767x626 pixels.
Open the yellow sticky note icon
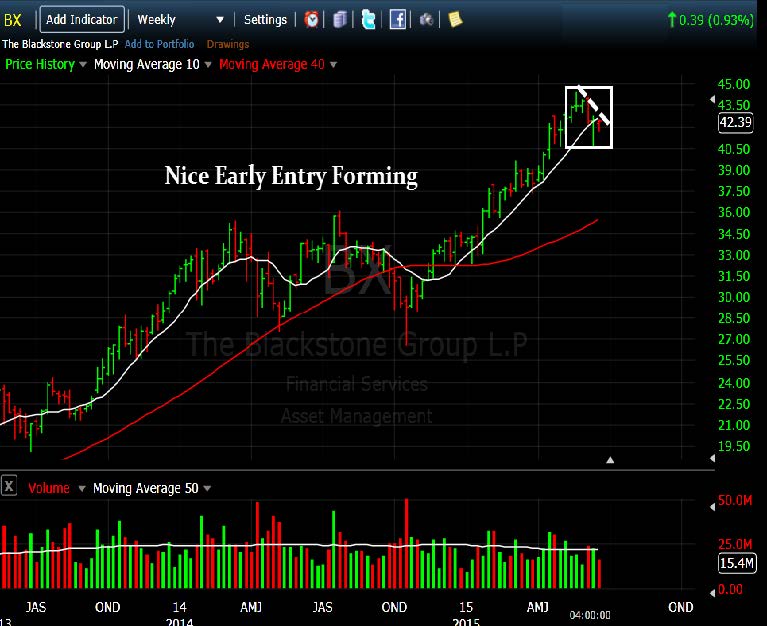click(455, 20)
